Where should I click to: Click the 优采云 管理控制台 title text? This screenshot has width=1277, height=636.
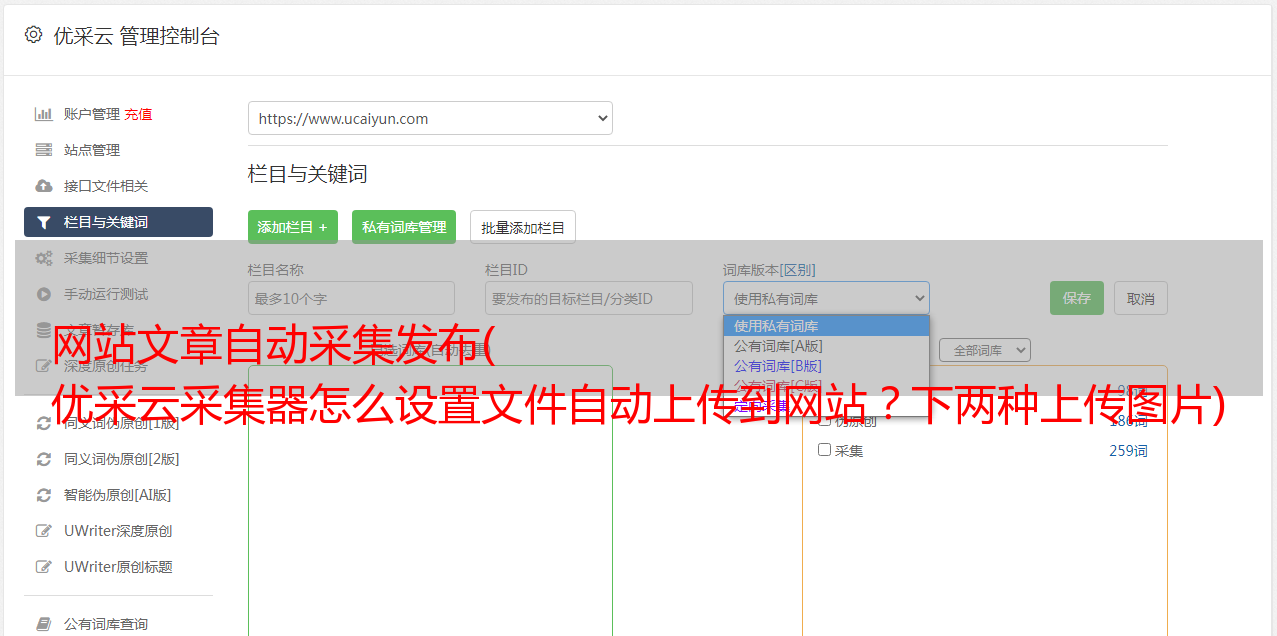136,36
